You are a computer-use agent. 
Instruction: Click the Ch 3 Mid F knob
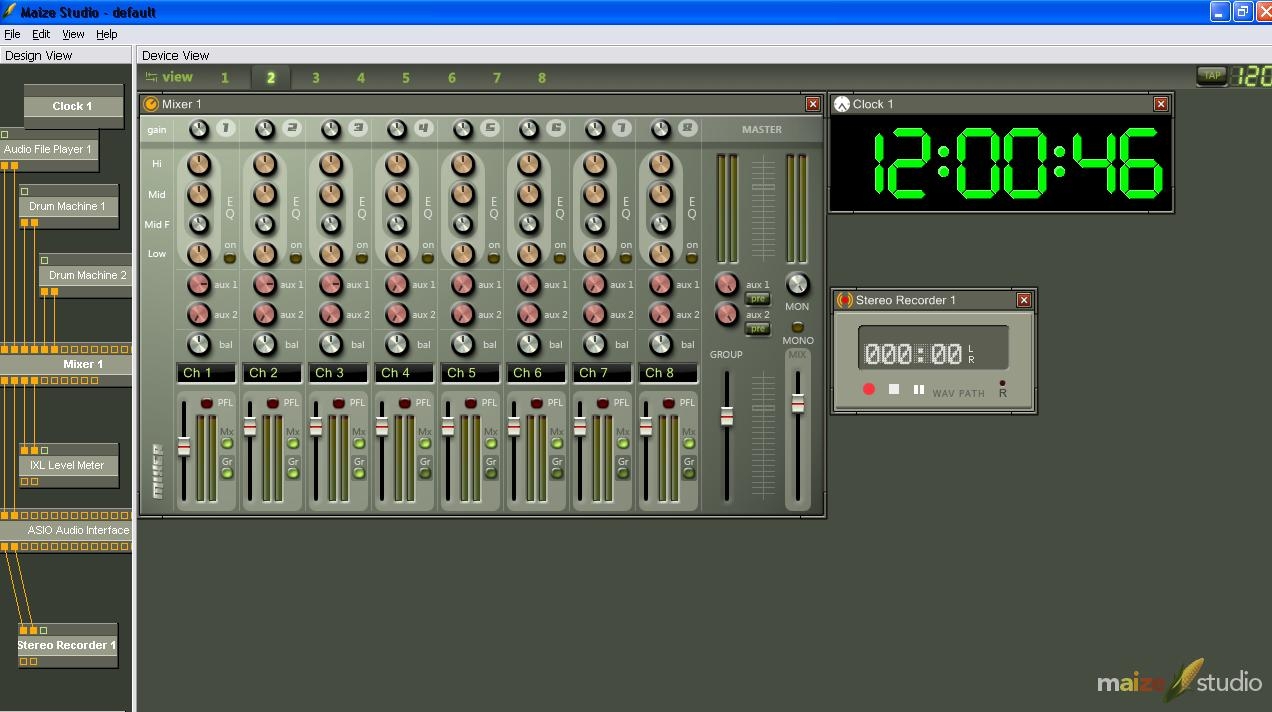tap(331, 224)
